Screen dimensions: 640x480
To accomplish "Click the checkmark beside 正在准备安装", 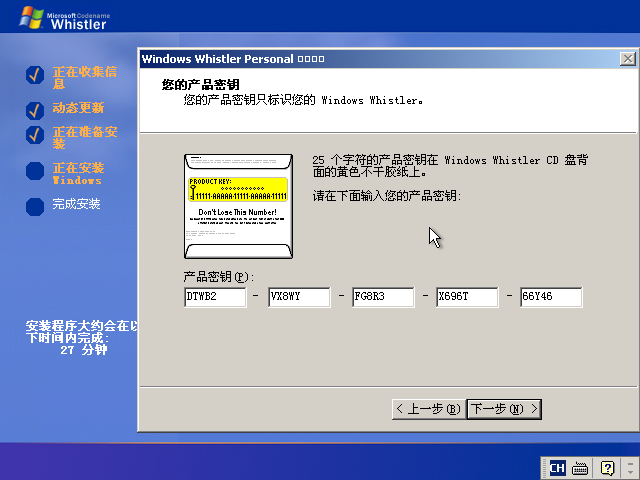I will click(35, 135).
